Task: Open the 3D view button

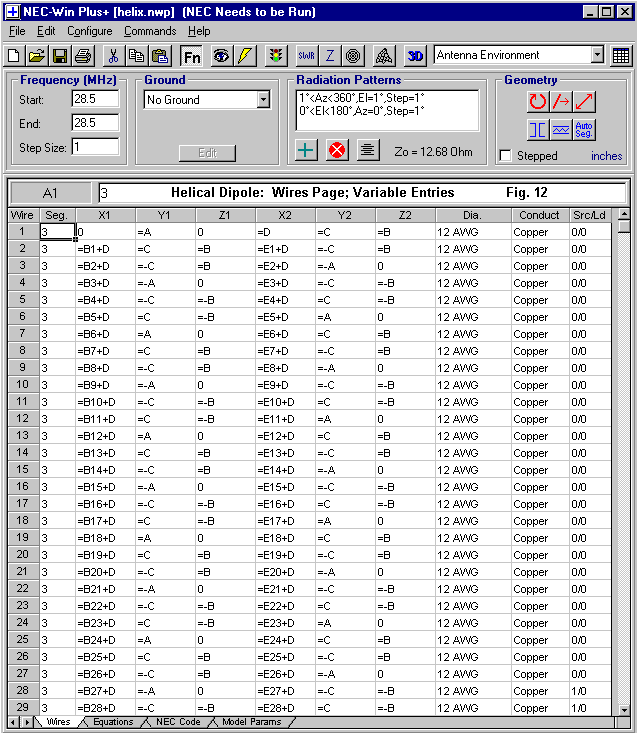Action: [x=415, y=56]
